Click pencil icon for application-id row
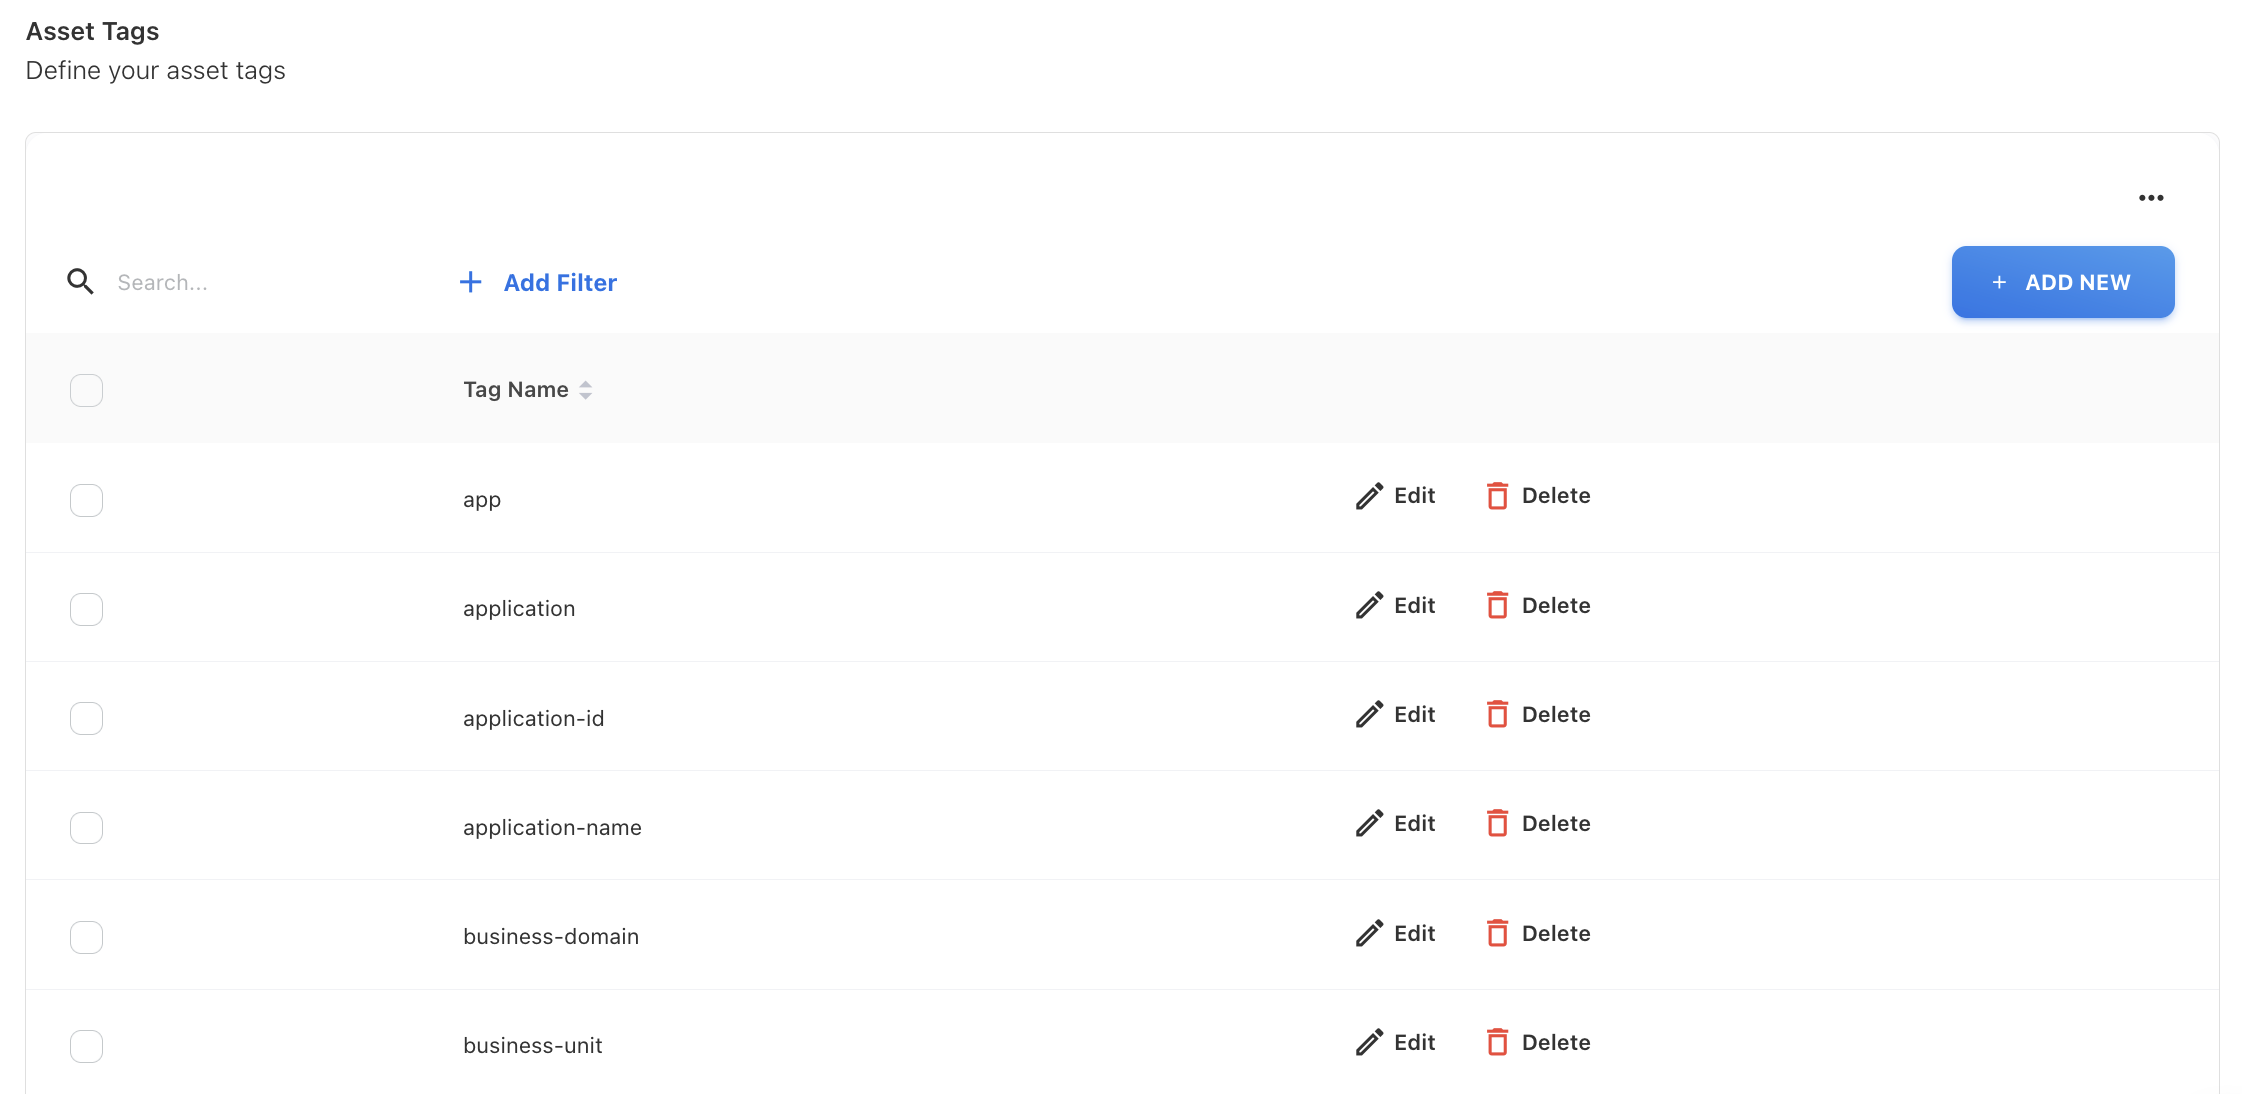 coord(1369,715)
